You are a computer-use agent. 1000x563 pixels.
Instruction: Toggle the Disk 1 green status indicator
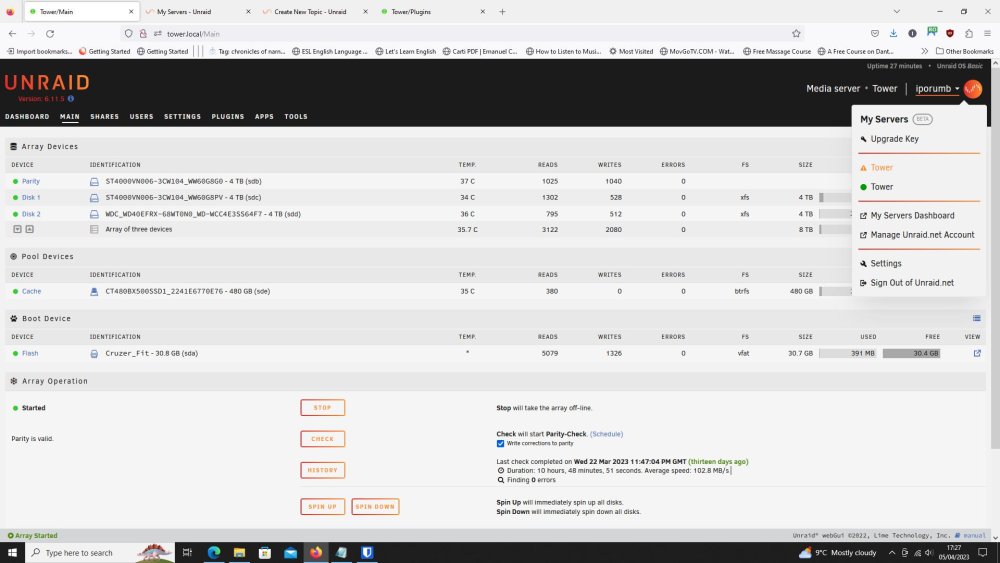(15, 198)
